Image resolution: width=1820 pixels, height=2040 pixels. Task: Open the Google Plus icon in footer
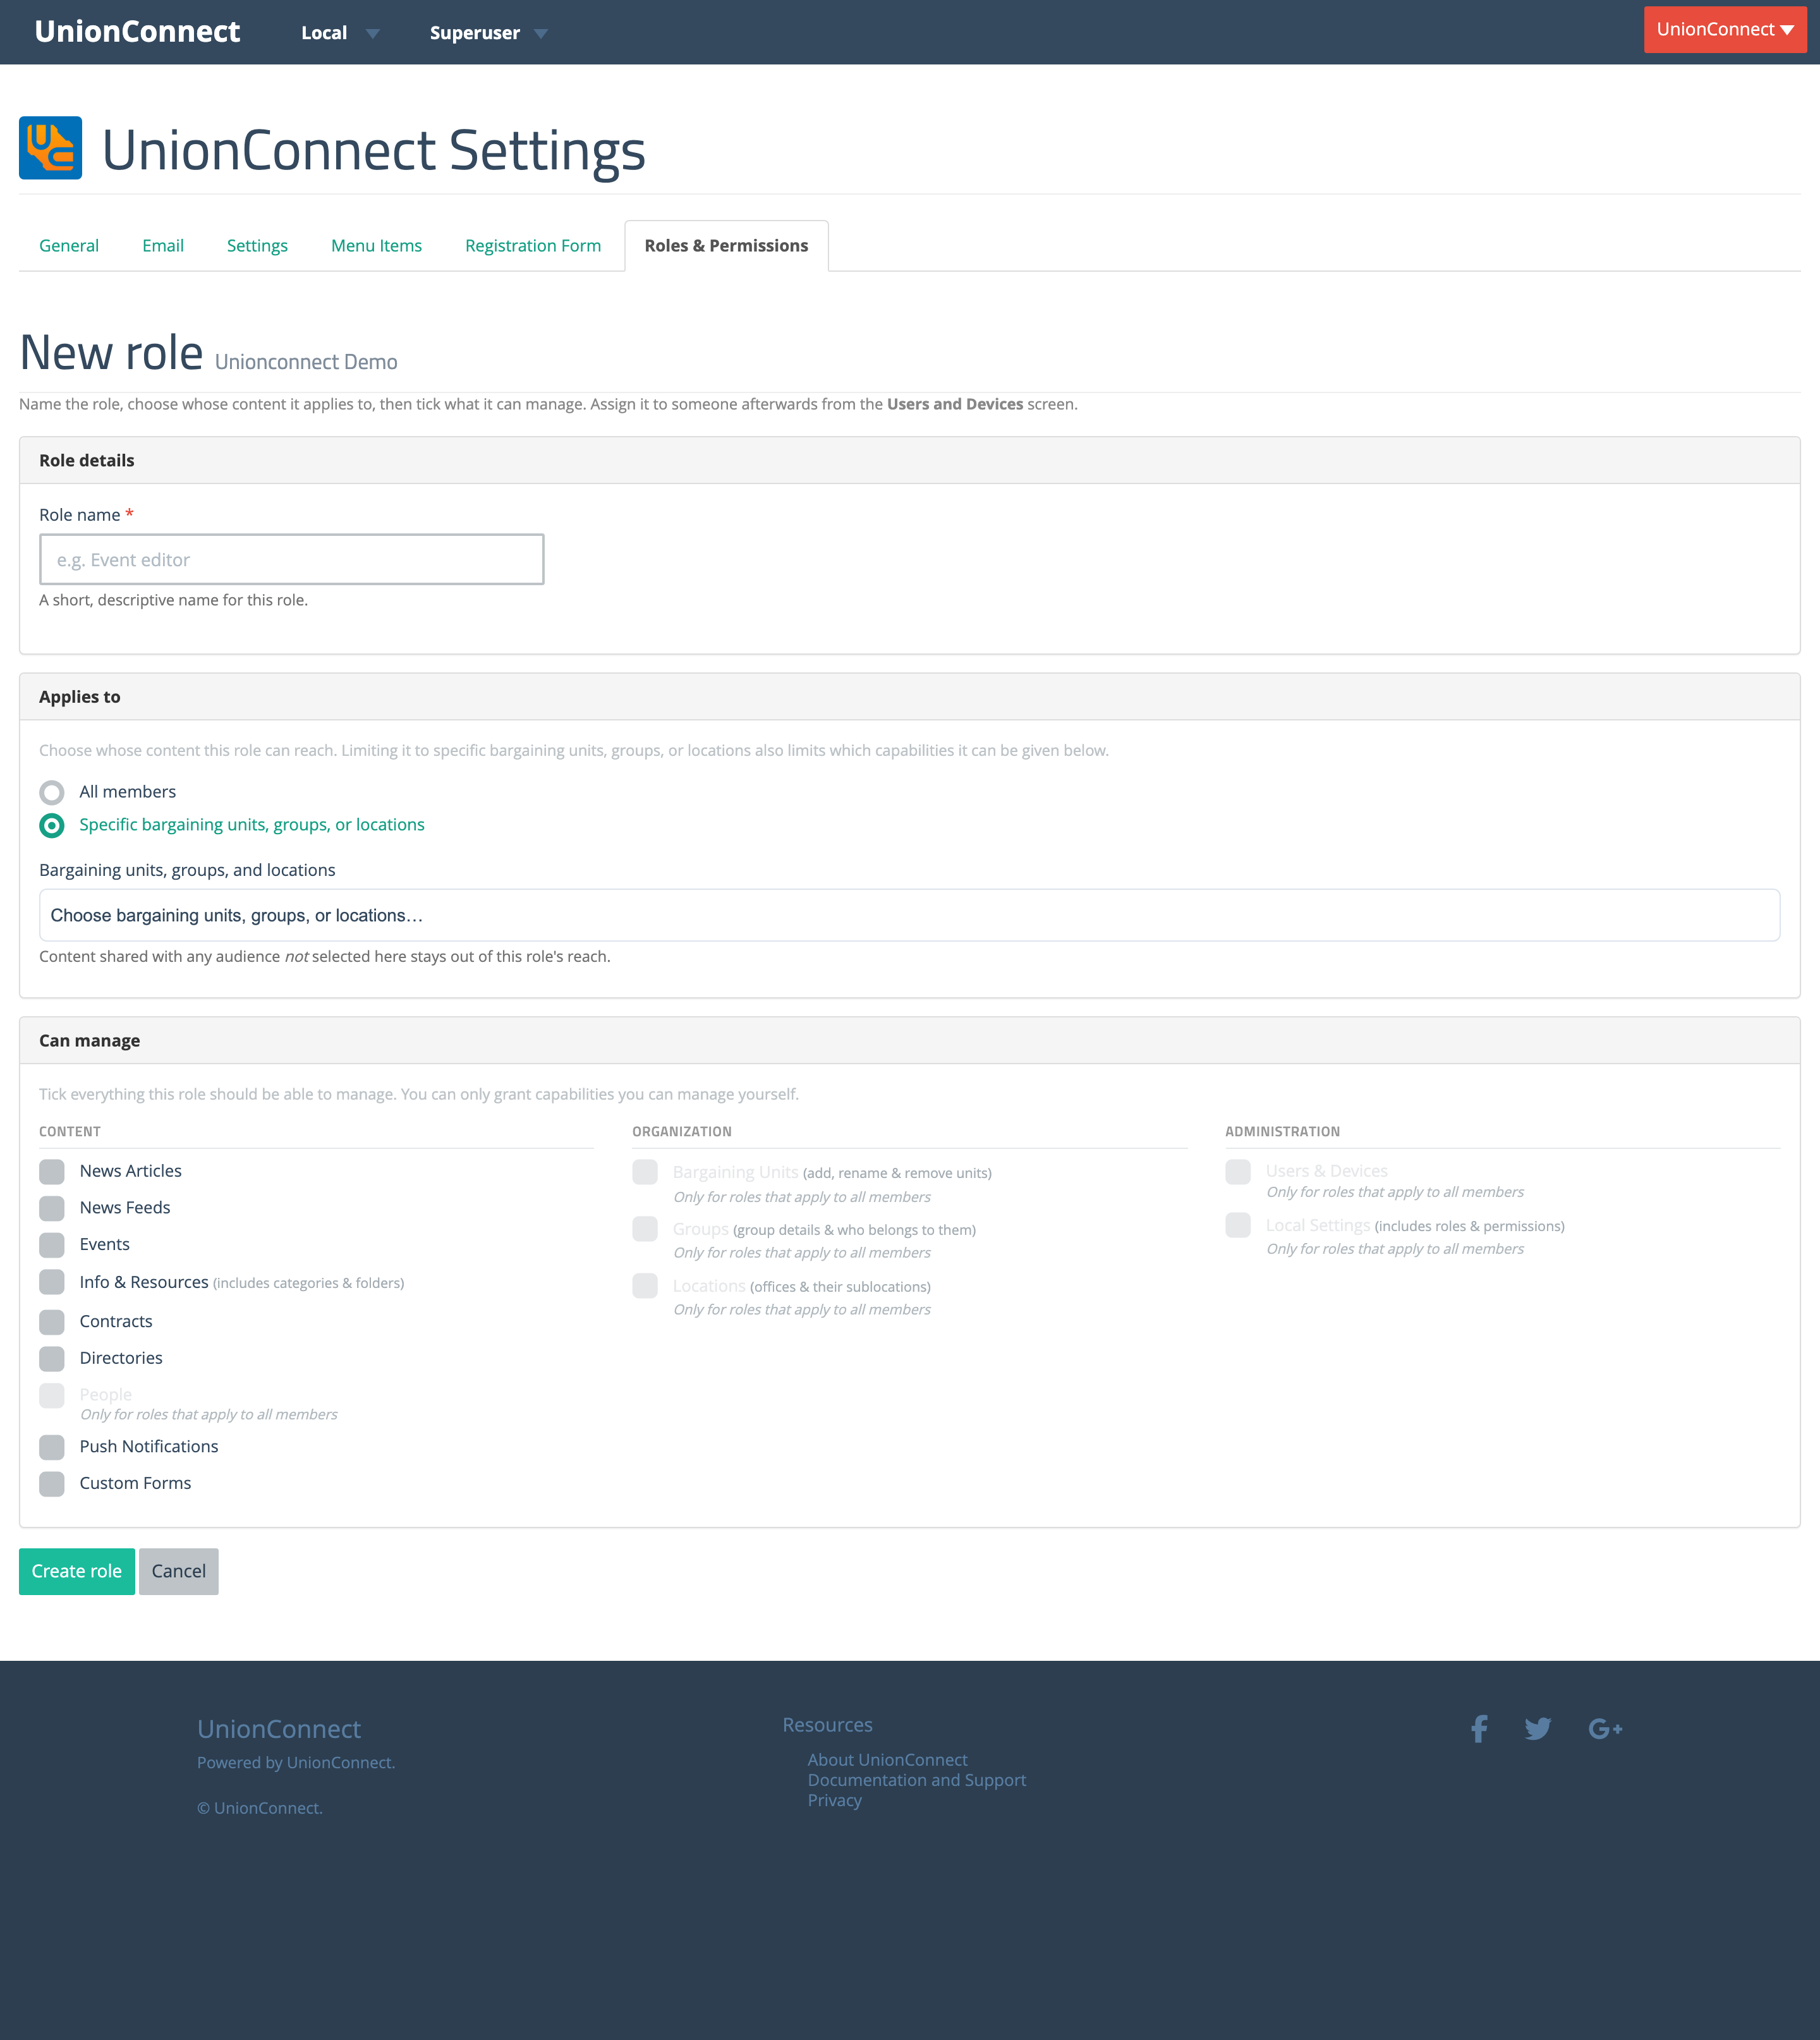(1605, 1729)
